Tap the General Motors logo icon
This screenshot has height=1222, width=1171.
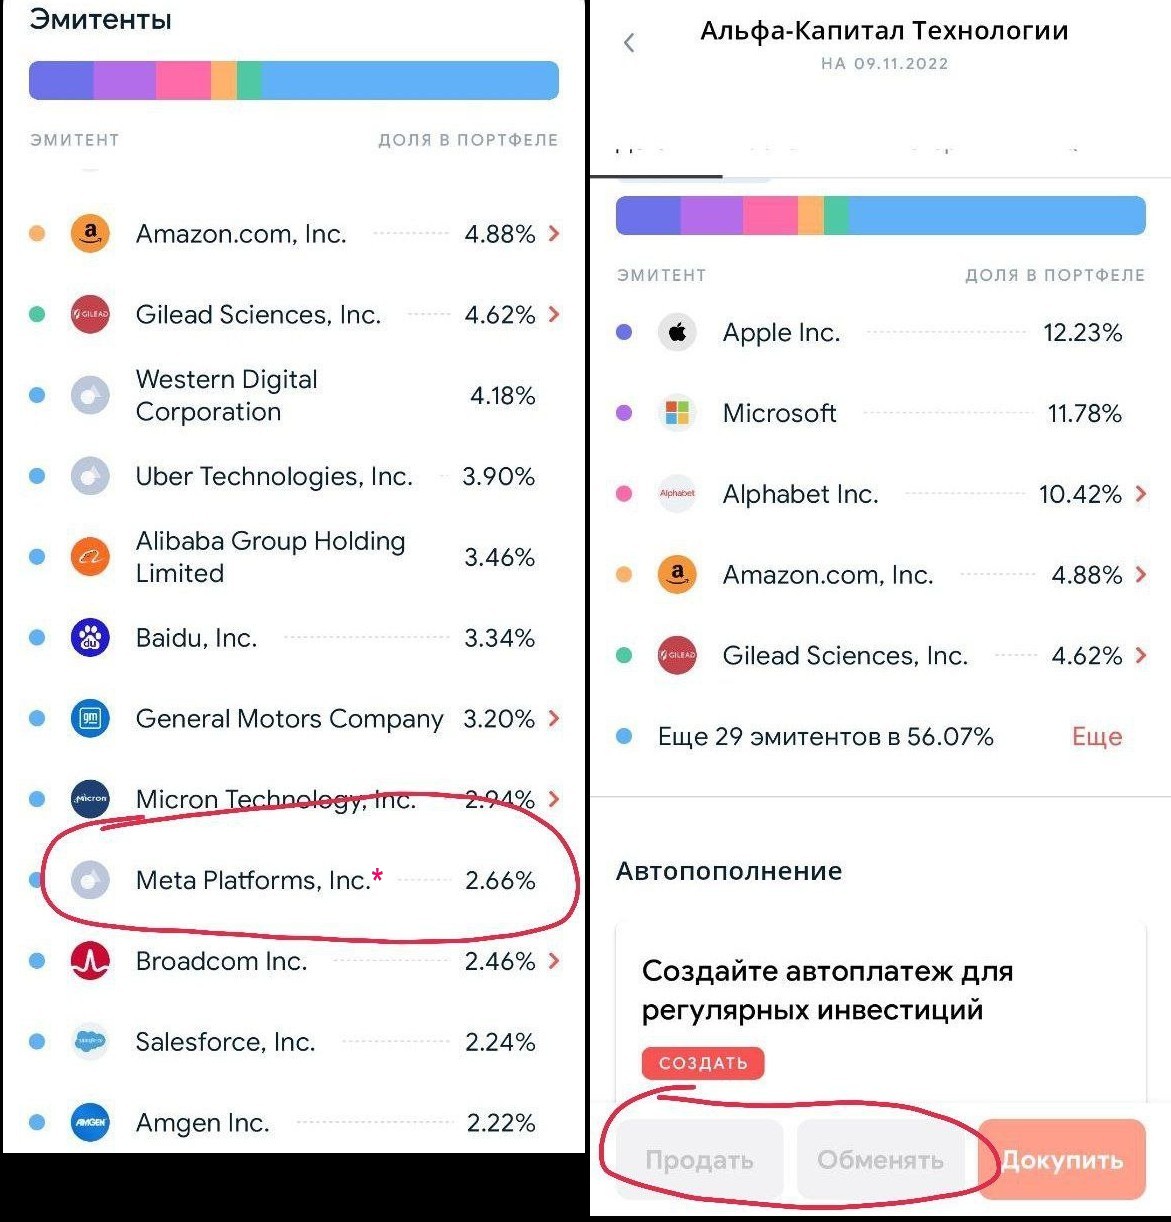90,719
